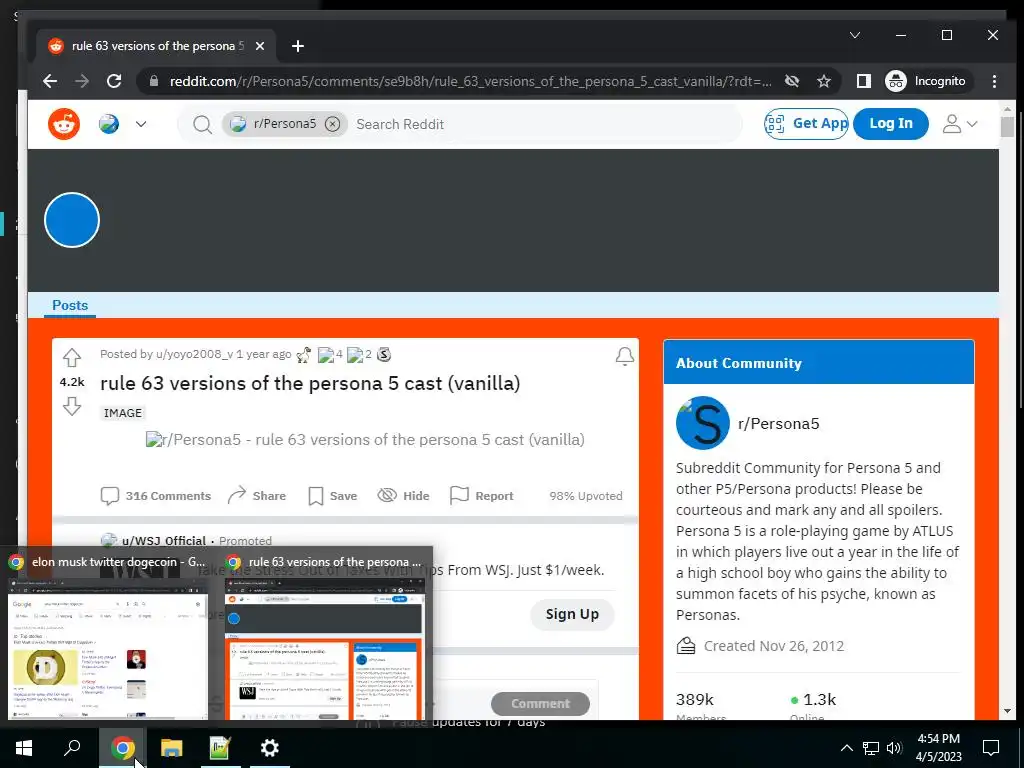1024x768 pixels.
Task: Open File Explorer from the taskbar
Action: [171, 748]
